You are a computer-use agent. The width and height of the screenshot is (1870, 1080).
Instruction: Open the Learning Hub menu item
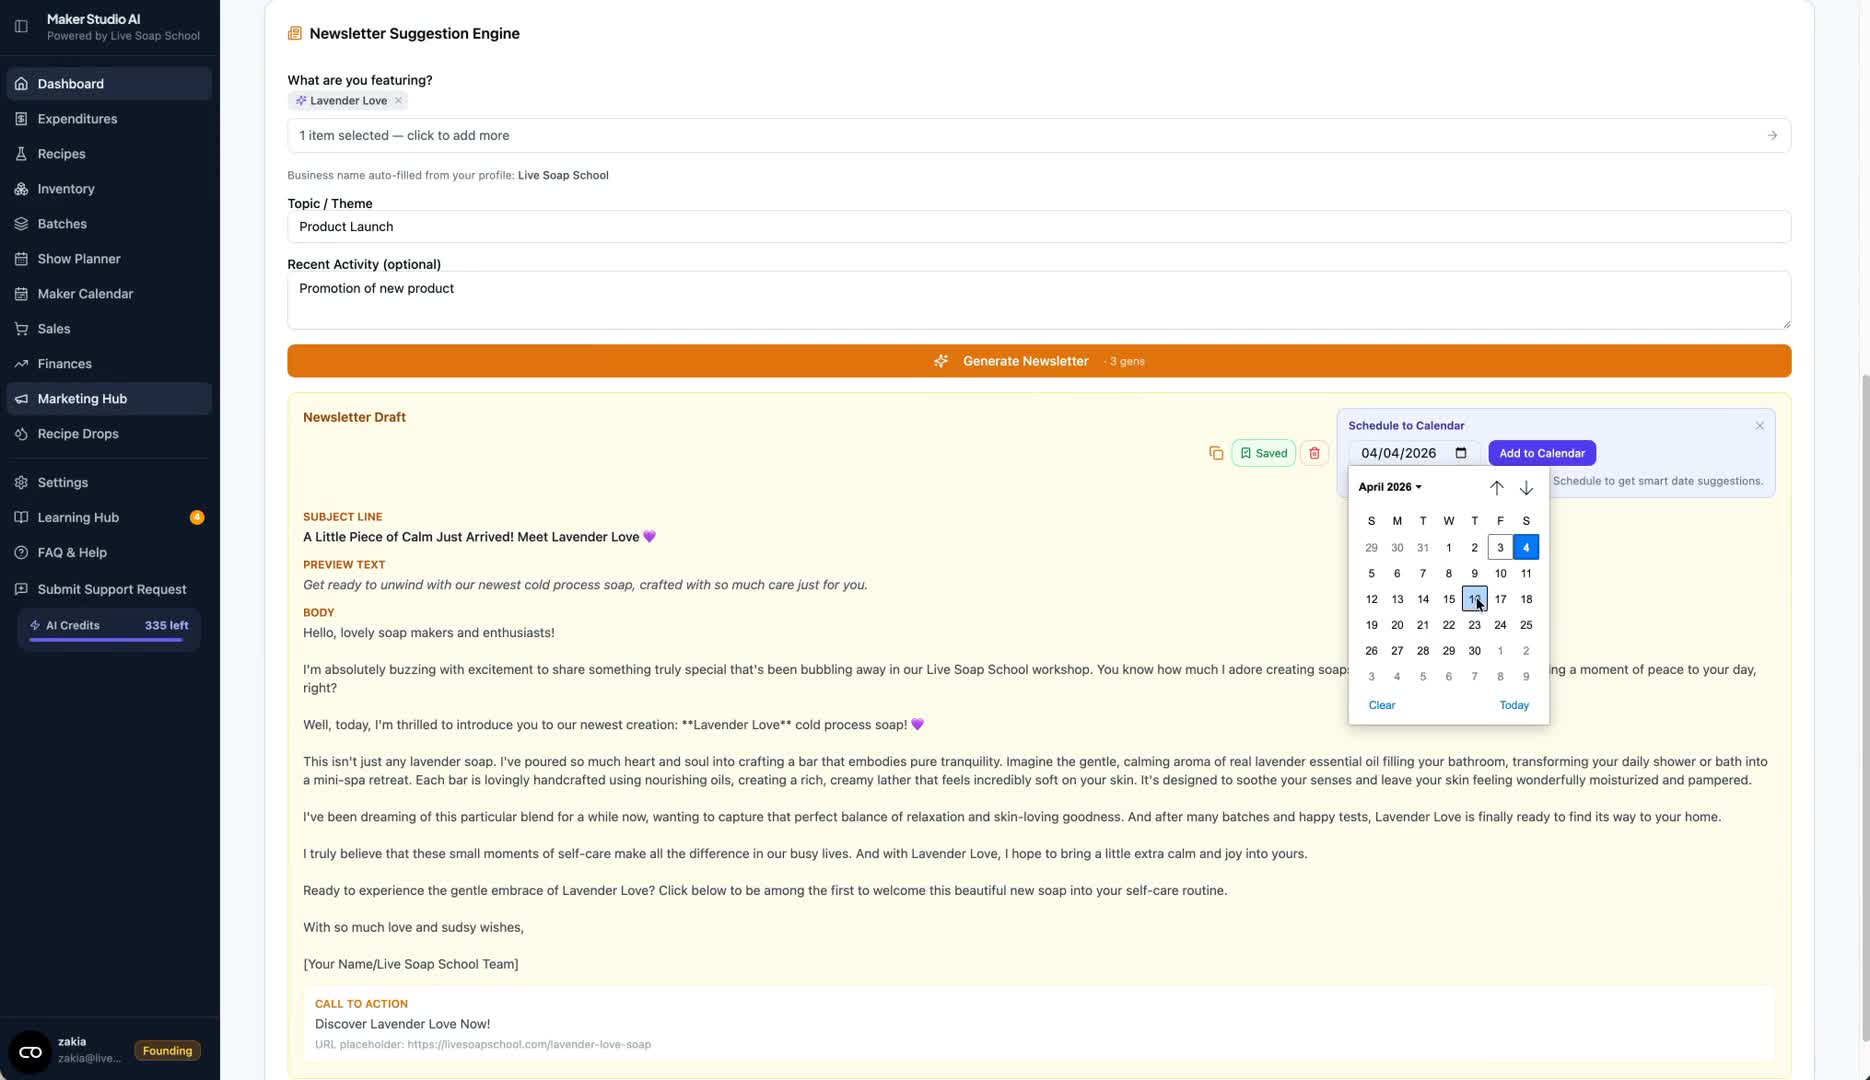point(77,517)
